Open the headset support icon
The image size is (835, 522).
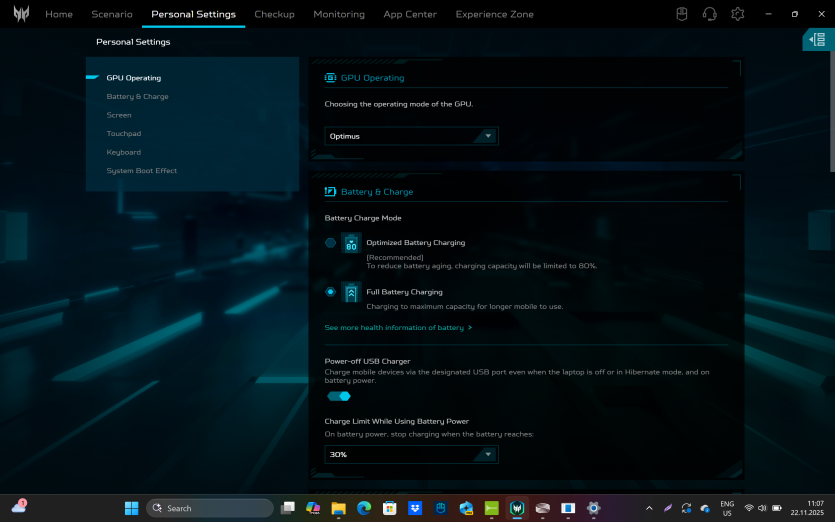pyautogui.click(x=710, y=14)
